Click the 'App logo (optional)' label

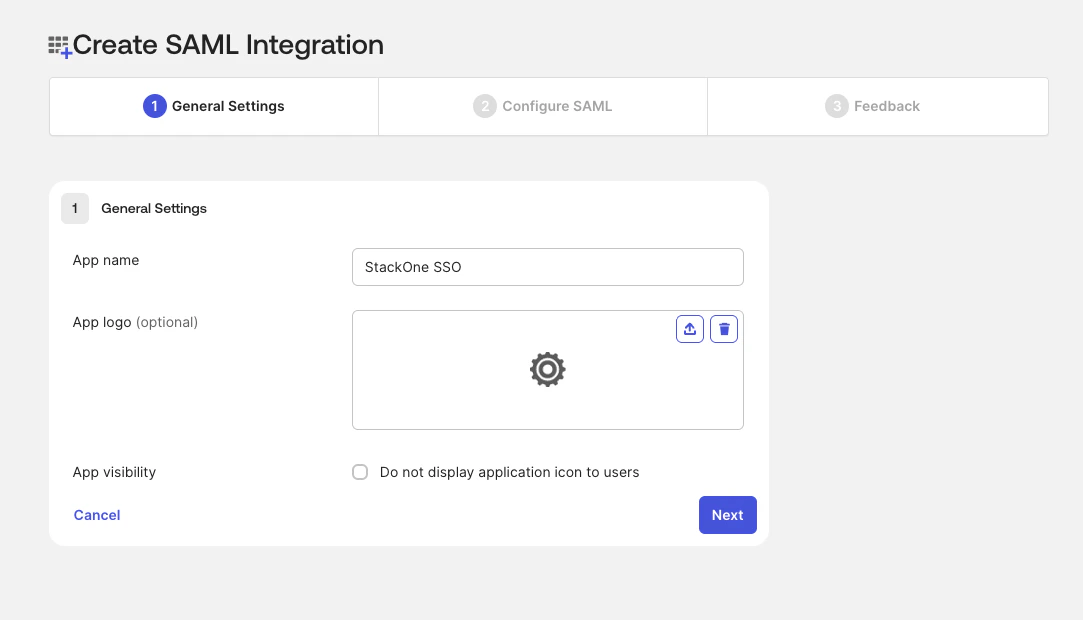point(135,322)
